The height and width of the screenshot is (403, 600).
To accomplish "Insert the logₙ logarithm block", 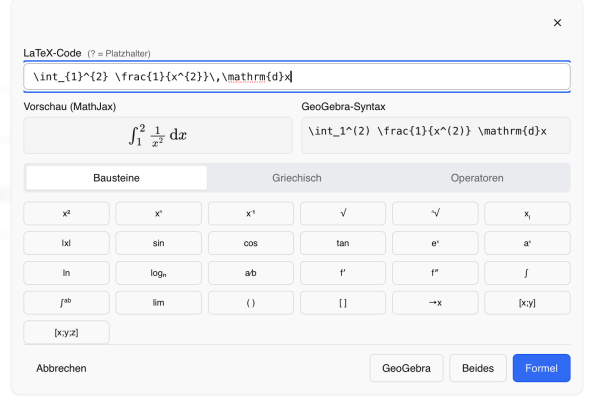I will [x=158, y=273].
